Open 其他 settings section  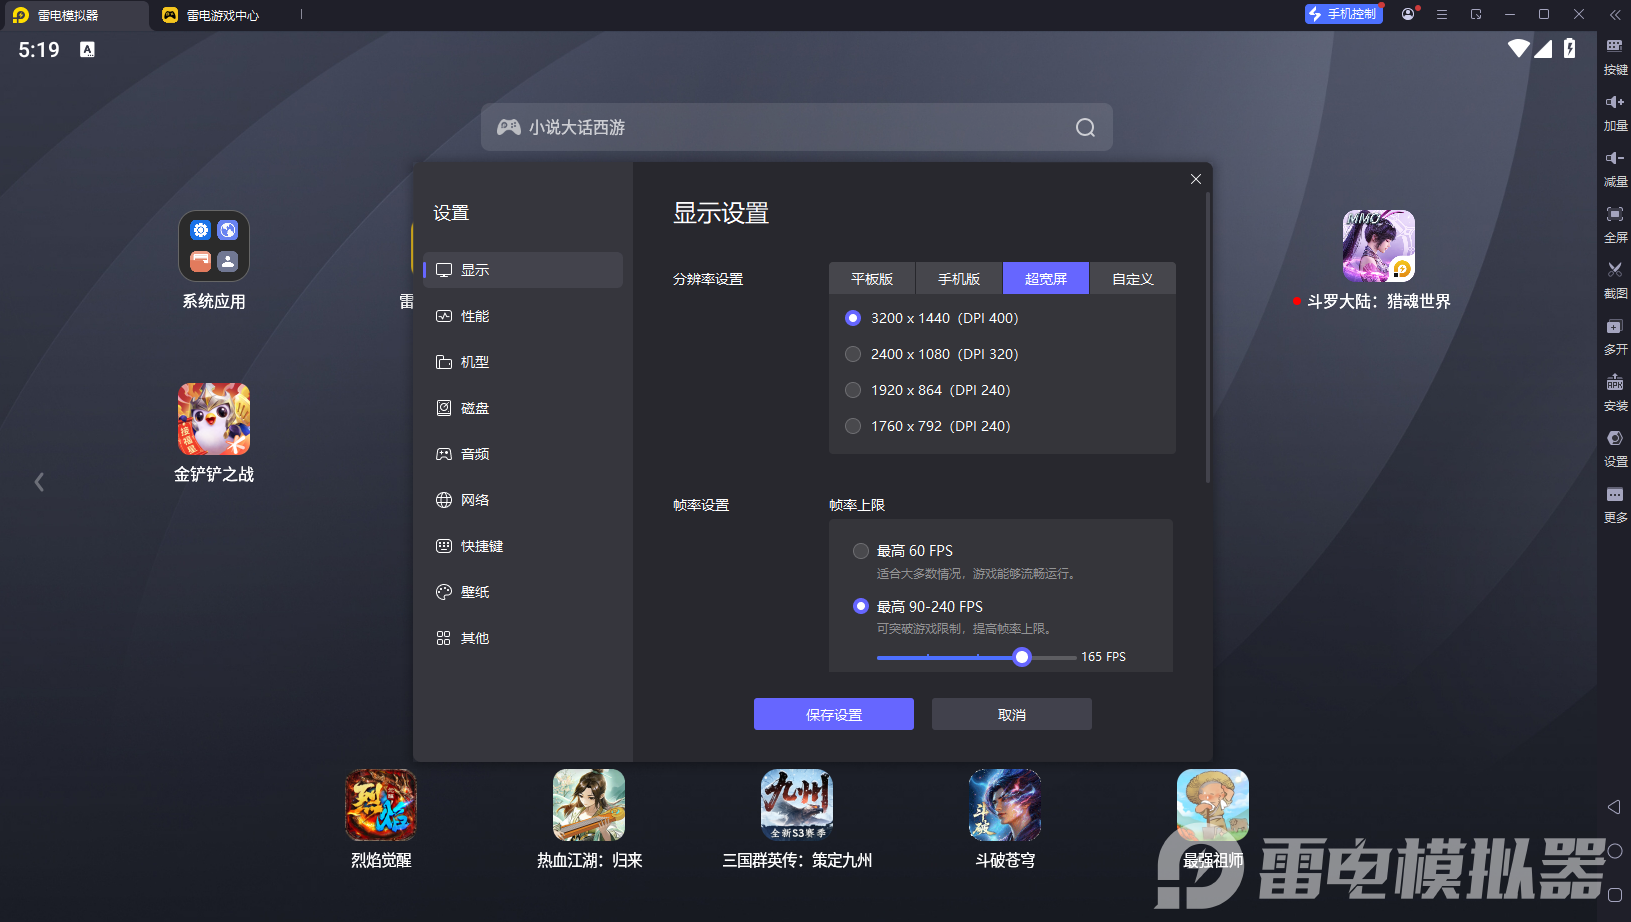click(523, 638)
